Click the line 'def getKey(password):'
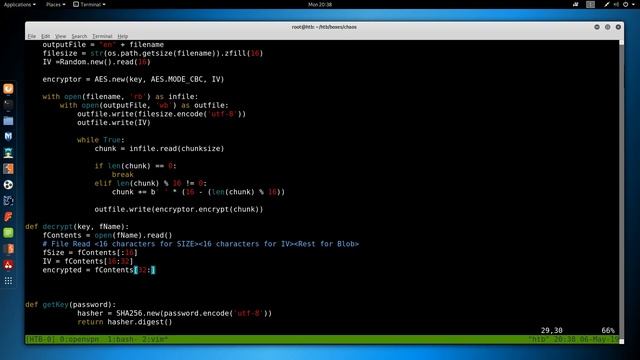Viewport: 640px width, 360px height. [x=71, y=305]
